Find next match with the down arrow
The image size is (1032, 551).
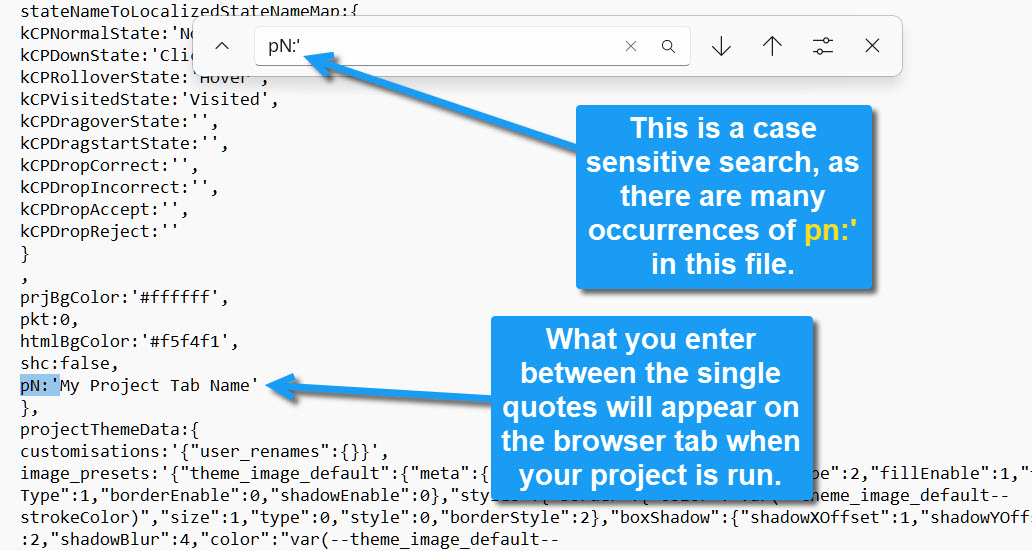[x=721, y=46]
